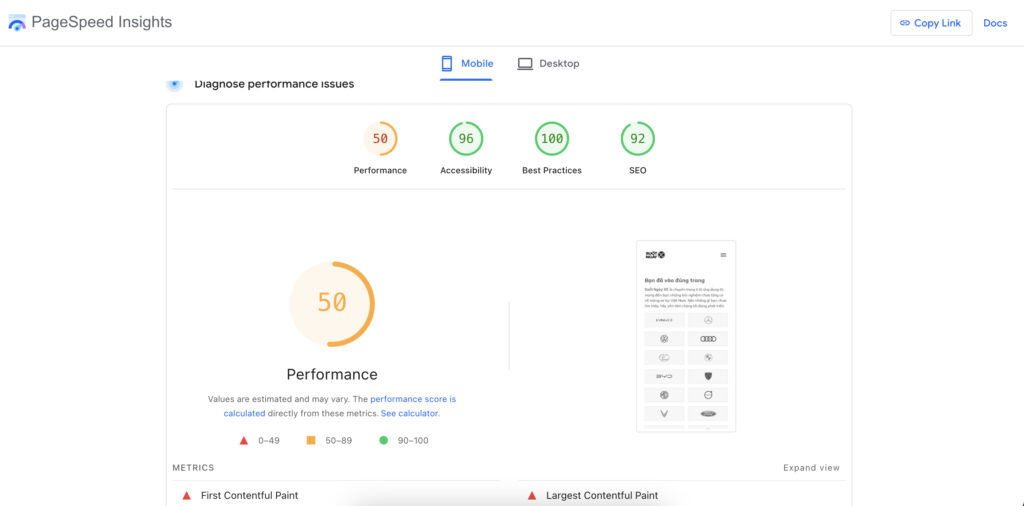
Task: Click the link chain icon in Copy Link
Action: coord(904,23)
